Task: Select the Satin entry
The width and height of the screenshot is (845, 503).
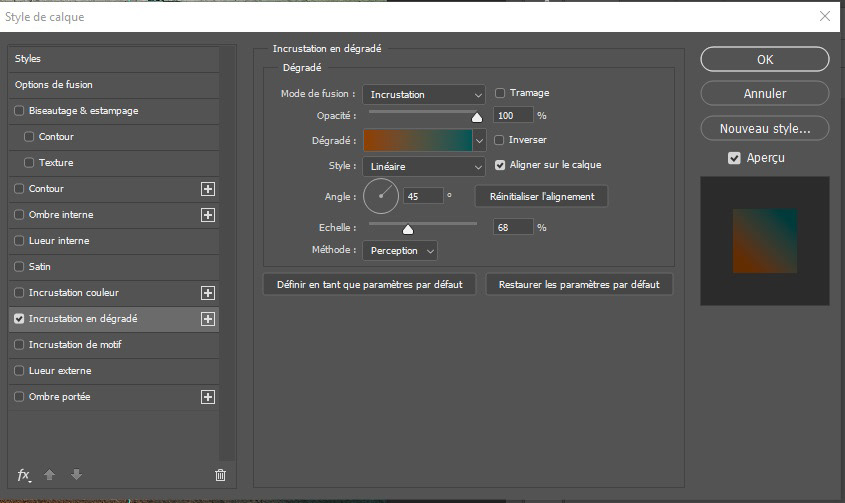Action: (114, 266)
